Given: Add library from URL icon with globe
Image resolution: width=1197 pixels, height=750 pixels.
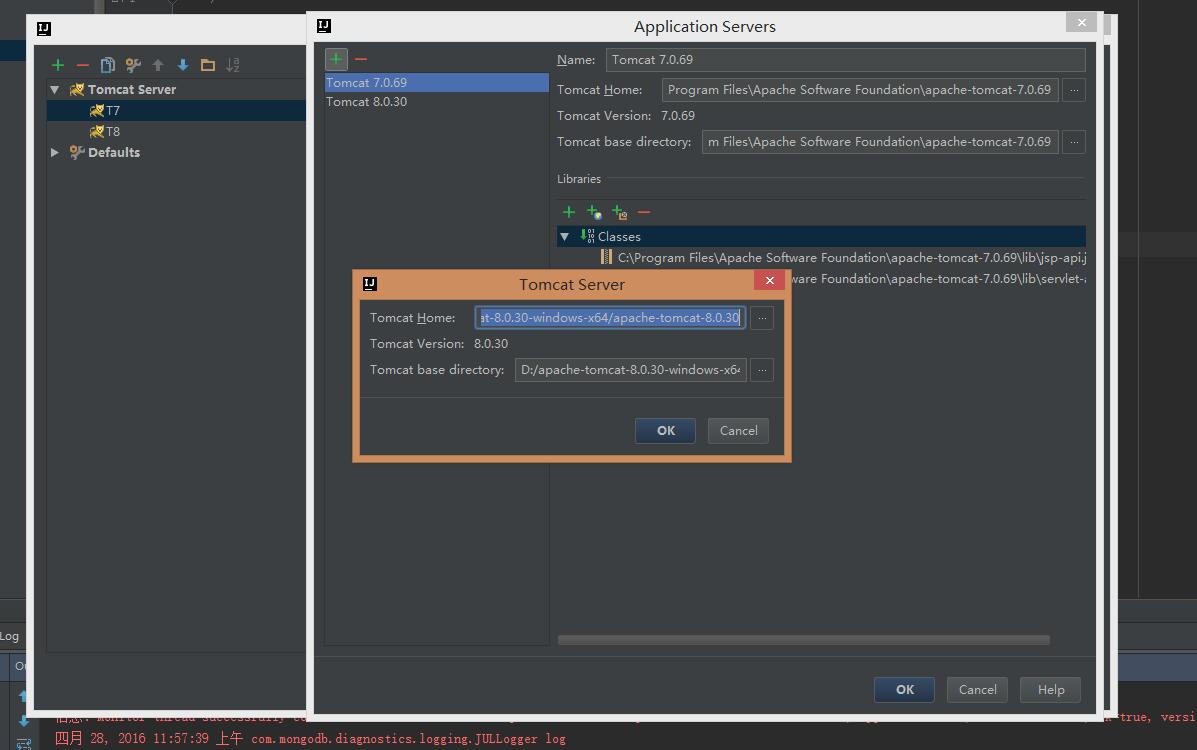Looking at the screenshot, I should click(x=594, y=212).
